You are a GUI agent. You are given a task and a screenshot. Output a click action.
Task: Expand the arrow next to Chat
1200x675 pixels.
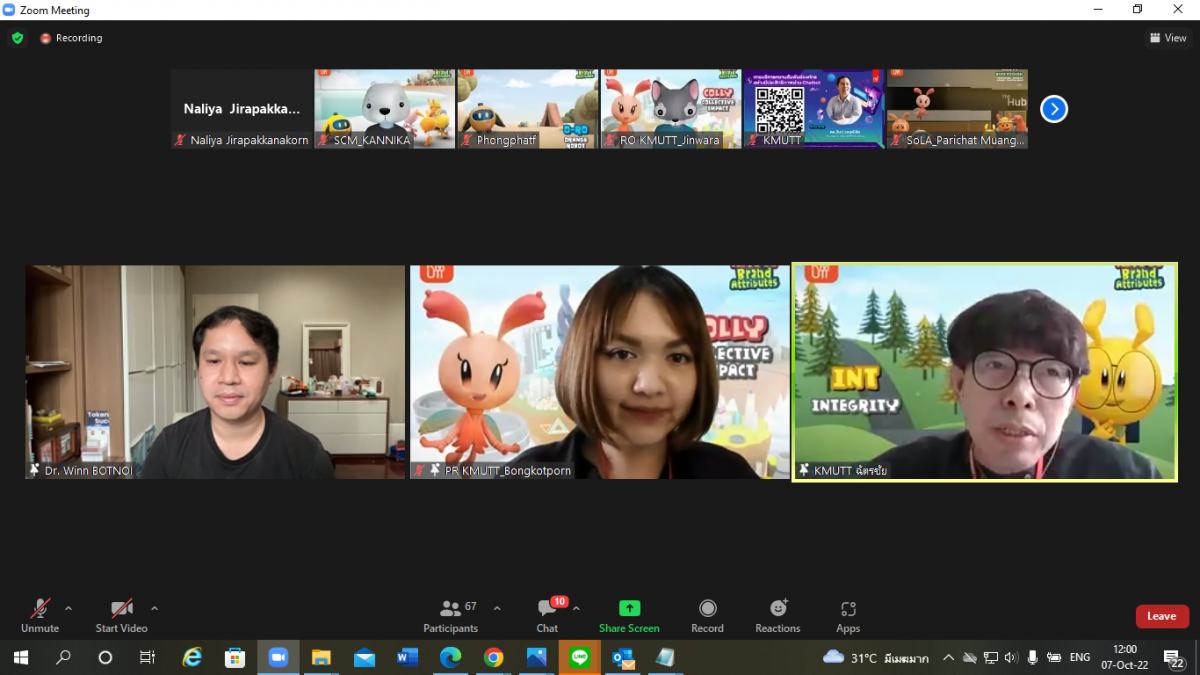click(x=576, y=608)
